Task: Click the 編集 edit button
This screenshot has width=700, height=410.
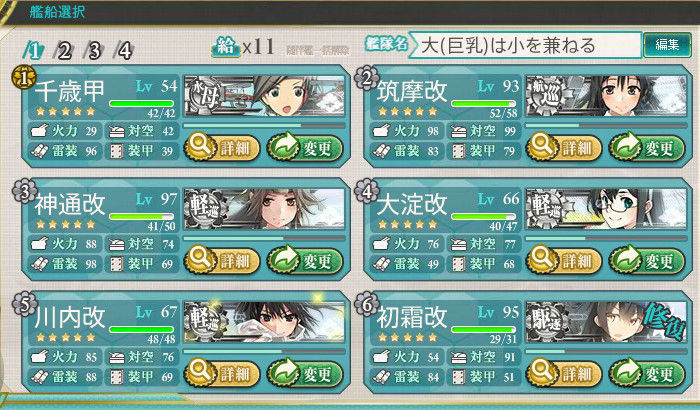Action: point(667,45)
